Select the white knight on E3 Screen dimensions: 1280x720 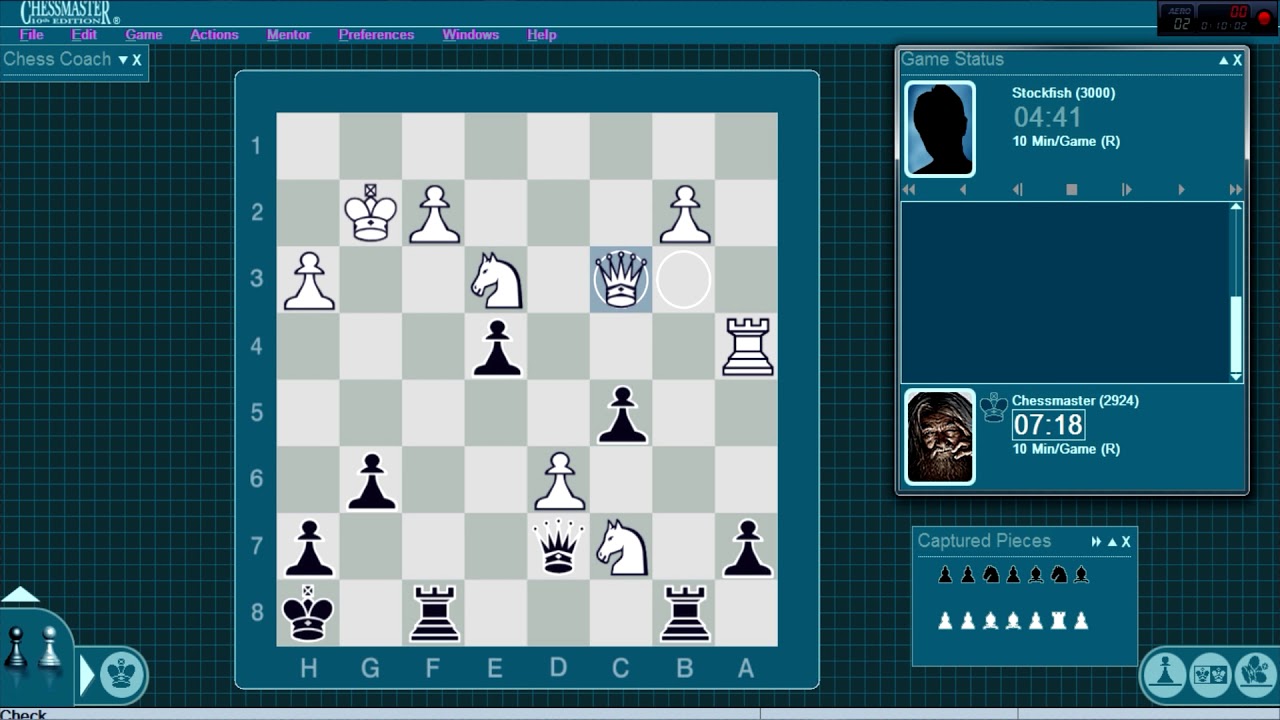(497, 279)
